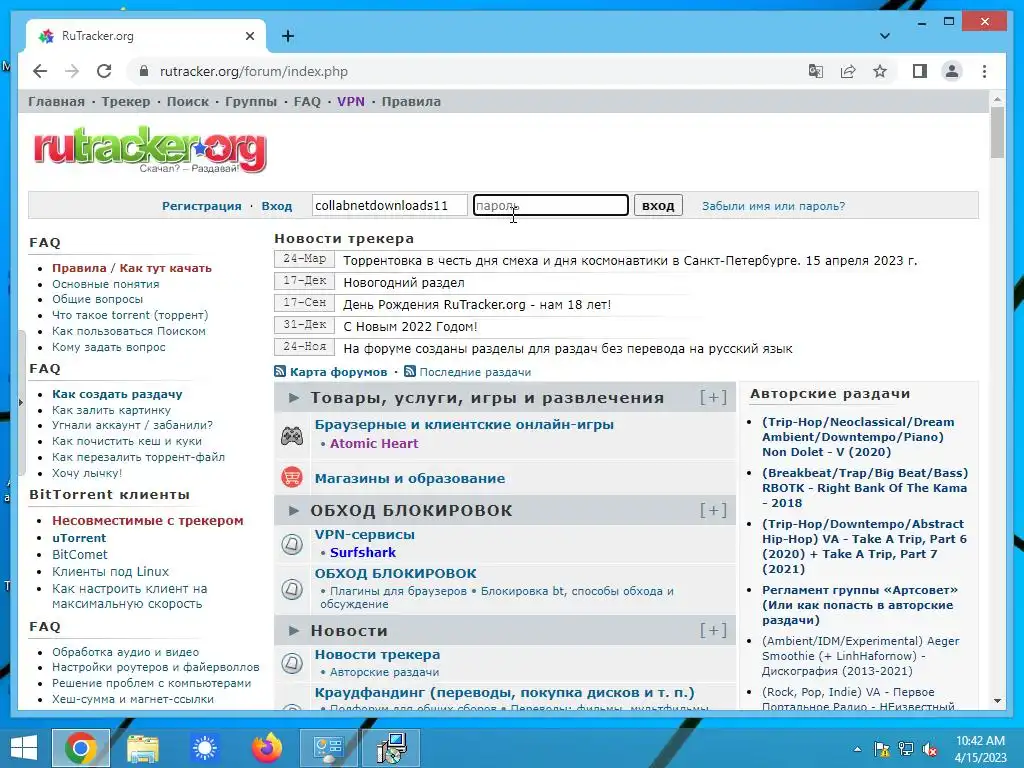Click the username field with collabnetdownloads11
Screen dimensions: 1024x768
click(390, 205)
